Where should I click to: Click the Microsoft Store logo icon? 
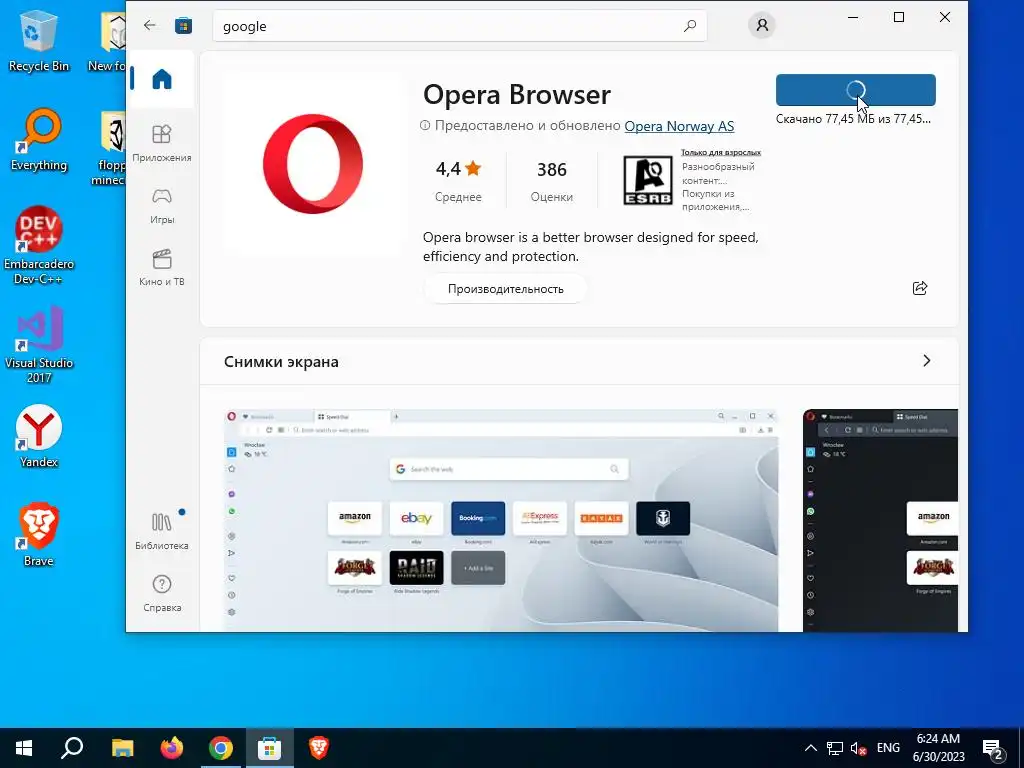coord(184,25)
